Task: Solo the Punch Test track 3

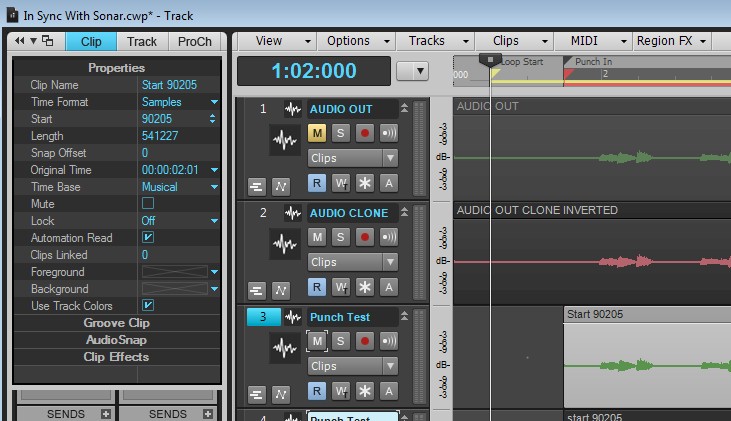Action: coord(341,341)
